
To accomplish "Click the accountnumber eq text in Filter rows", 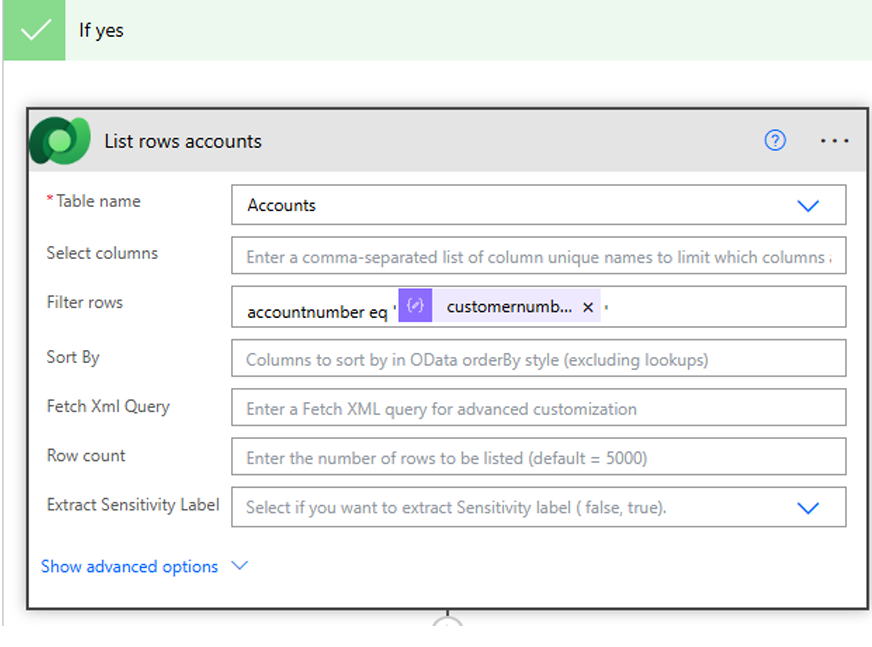I will (316, 312).
